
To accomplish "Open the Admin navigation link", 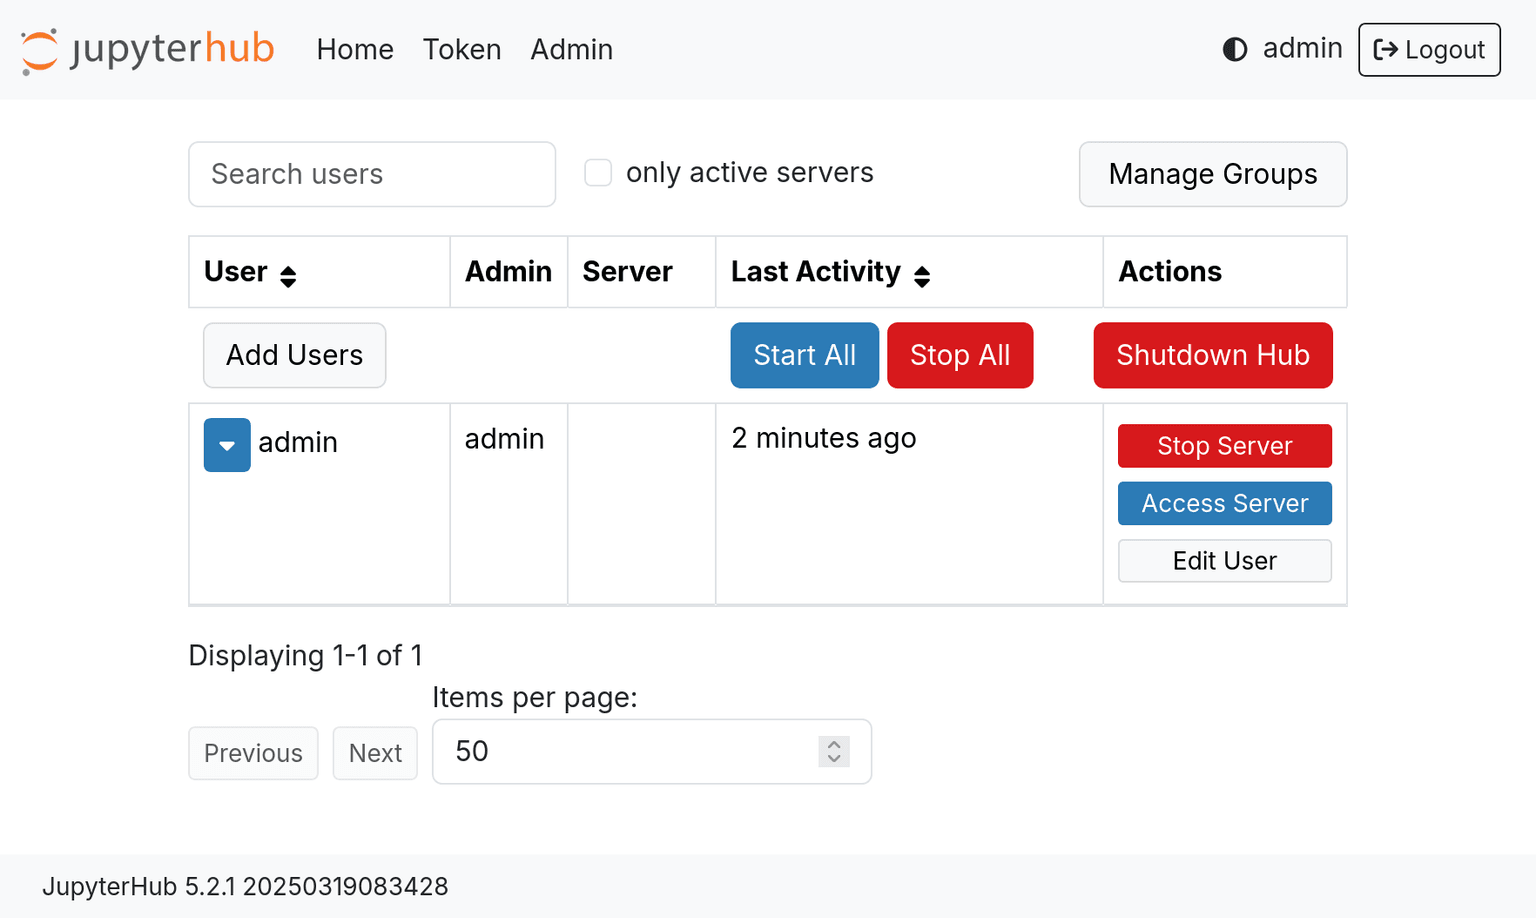I will tap(571, 50).
